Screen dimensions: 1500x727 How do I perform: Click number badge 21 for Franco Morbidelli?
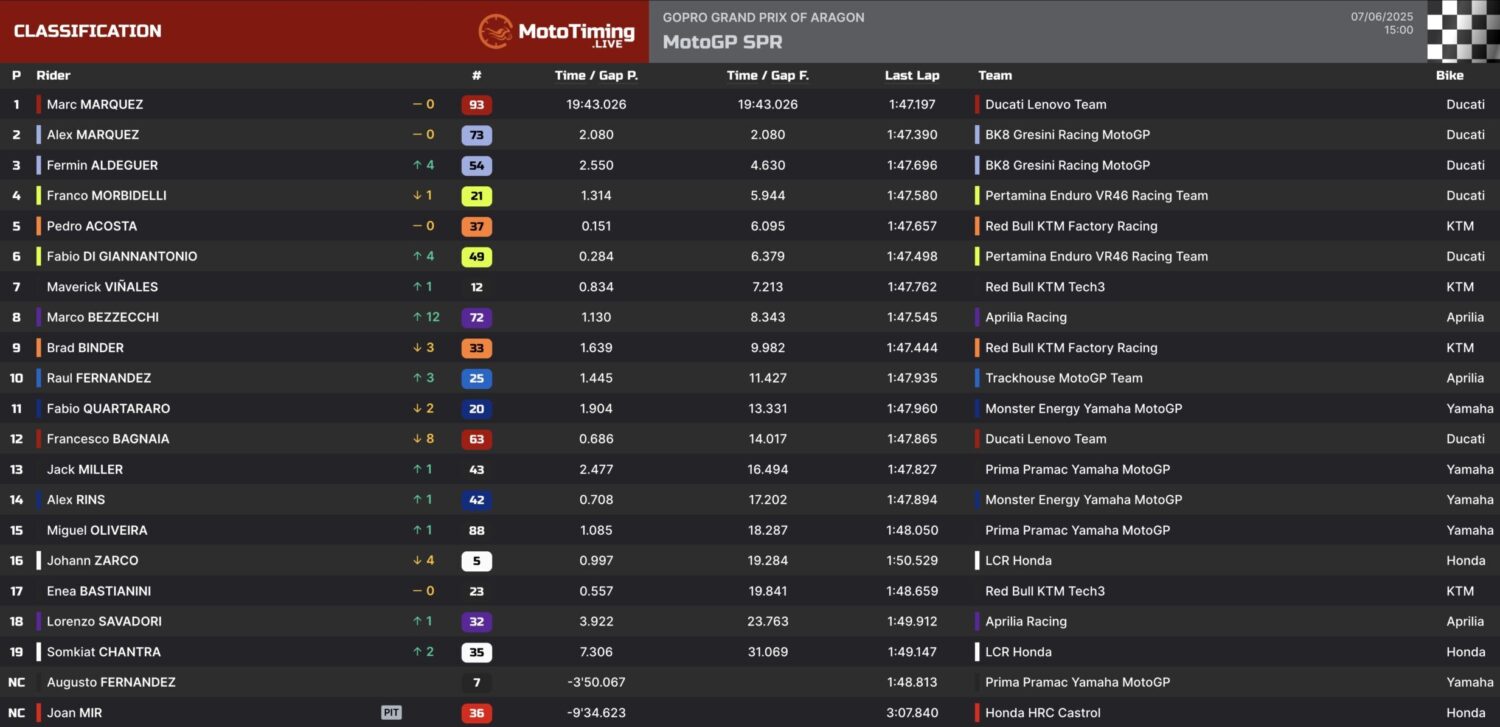[476, 196]
